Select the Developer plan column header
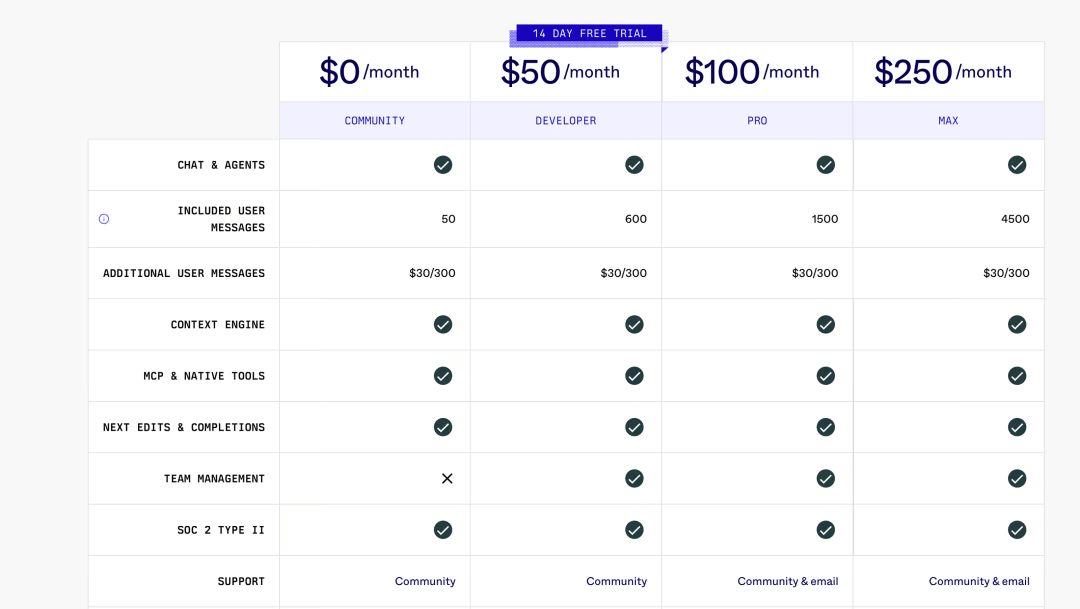This screenshot has width=1080, height=609. click(x=566, y=121)
